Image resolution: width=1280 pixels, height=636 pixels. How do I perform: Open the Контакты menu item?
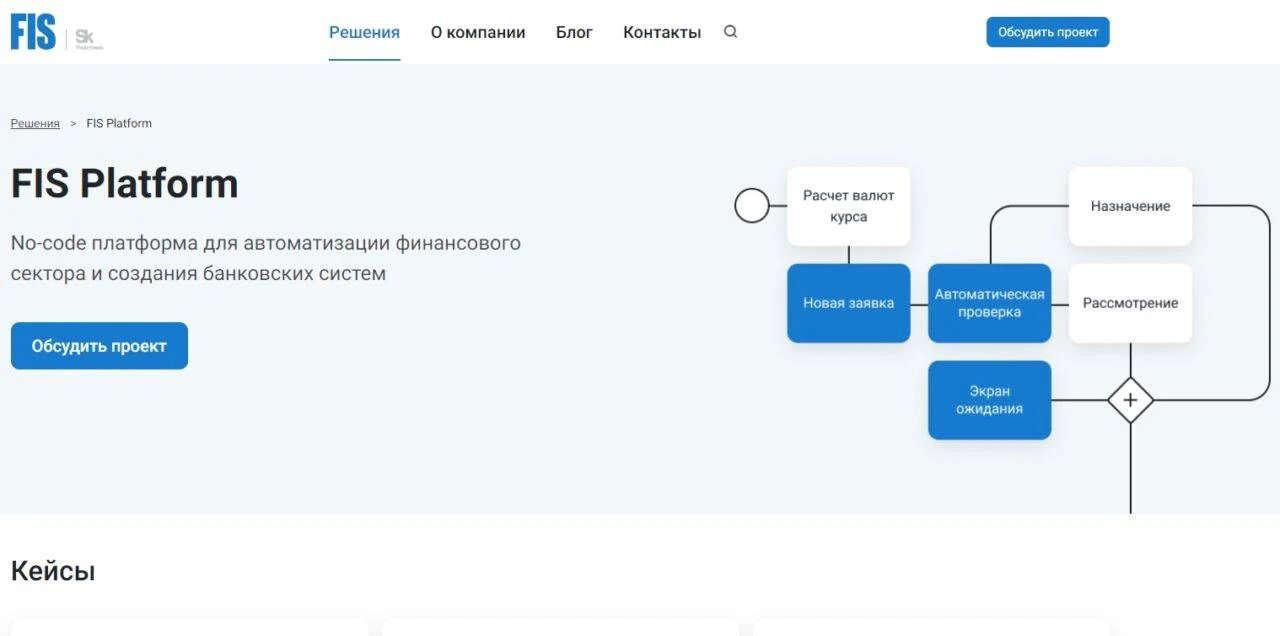click(662, 32)
